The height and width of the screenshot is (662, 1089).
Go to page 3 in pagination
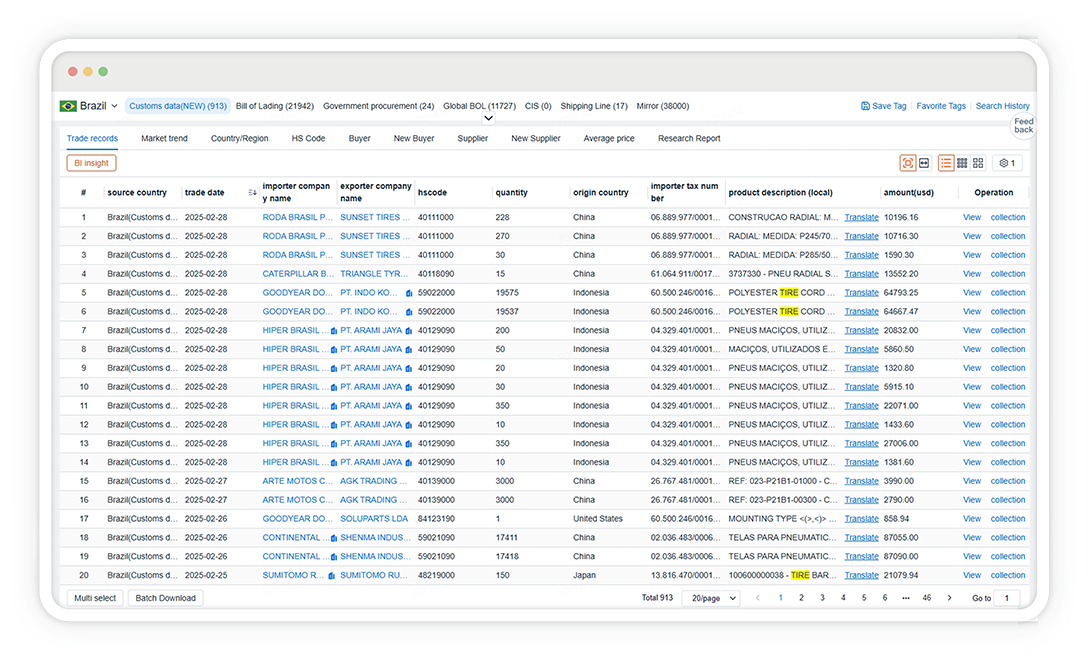coord(822,598)
